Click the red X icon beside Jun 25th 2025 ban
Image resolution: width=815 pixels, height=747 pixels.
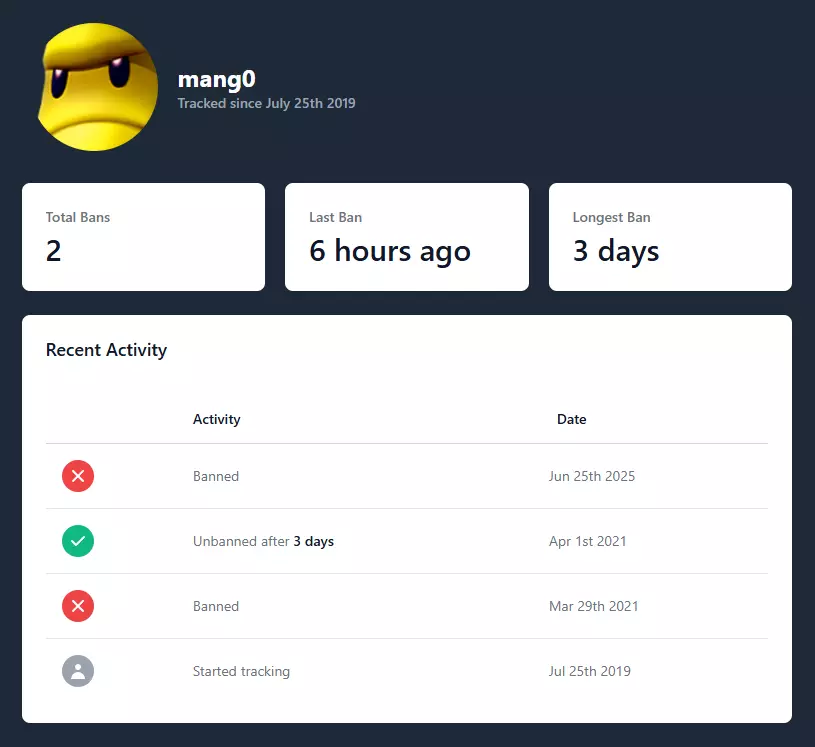click(78, 476)
